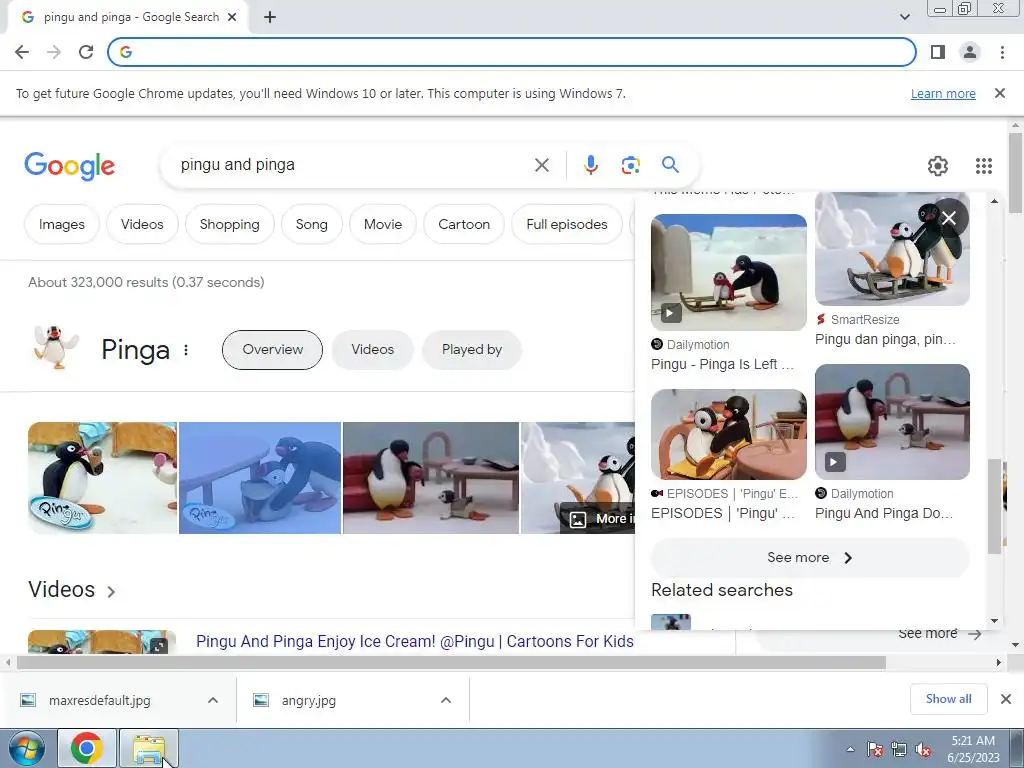Open EPISODES Pingu image result
The height and width of the screenshot is (768, 1024).
(x=729, y=435)
